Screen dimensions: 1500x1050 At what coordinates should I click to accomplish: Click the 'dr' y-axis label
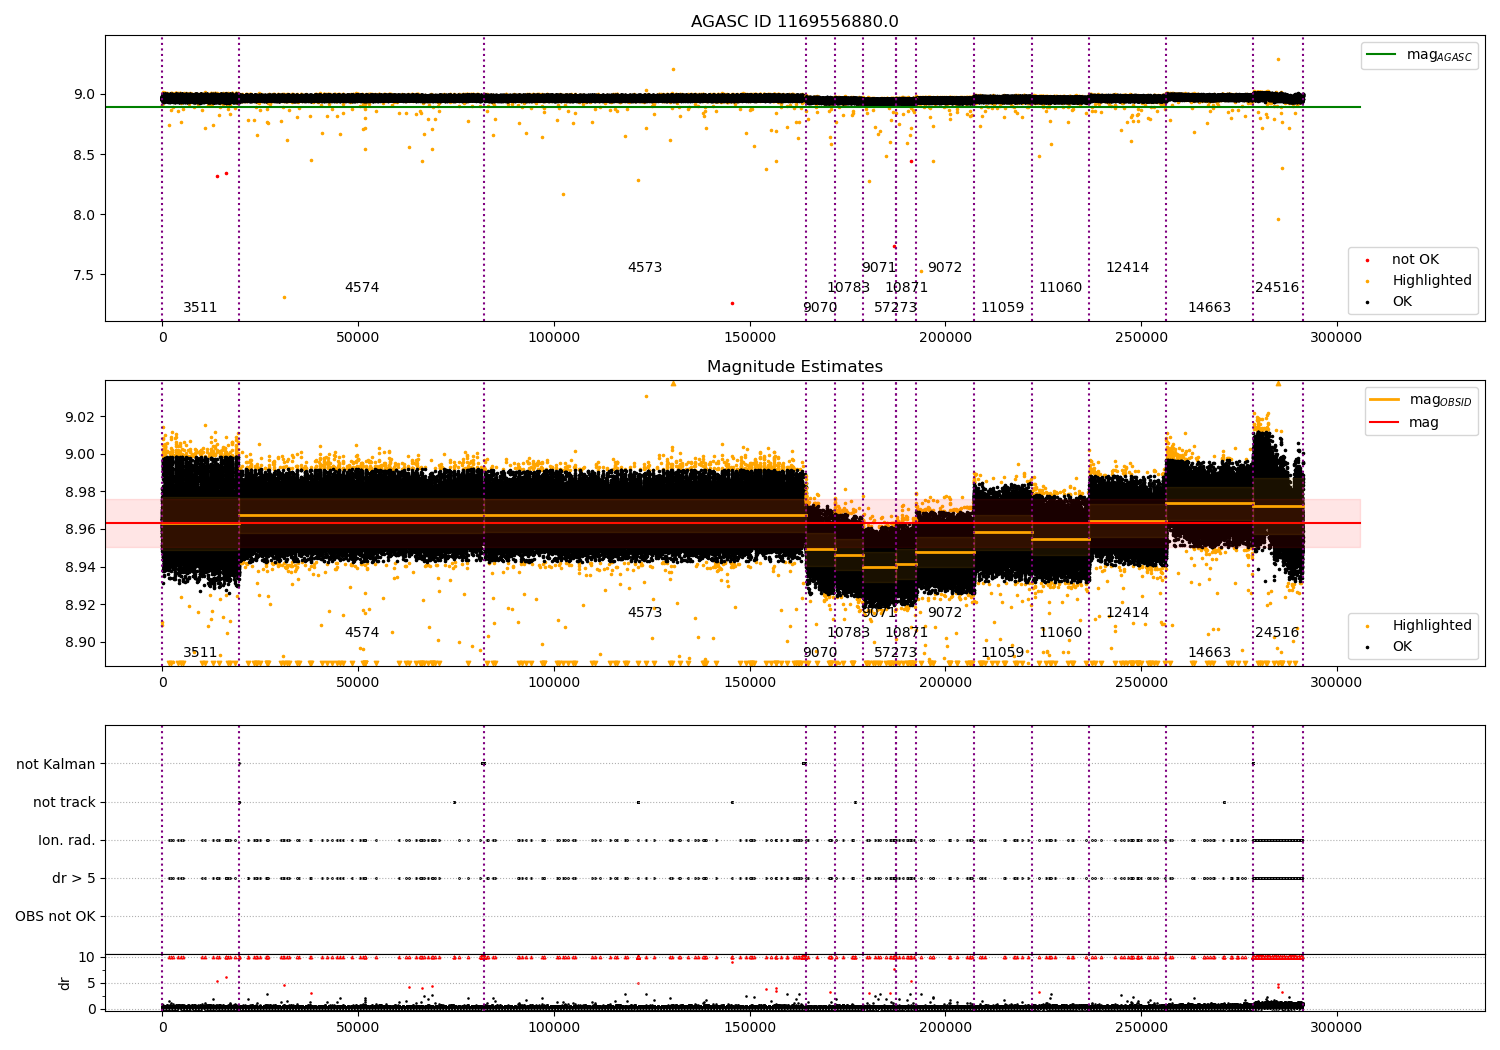pyautogui.click(x=65, y=983)
